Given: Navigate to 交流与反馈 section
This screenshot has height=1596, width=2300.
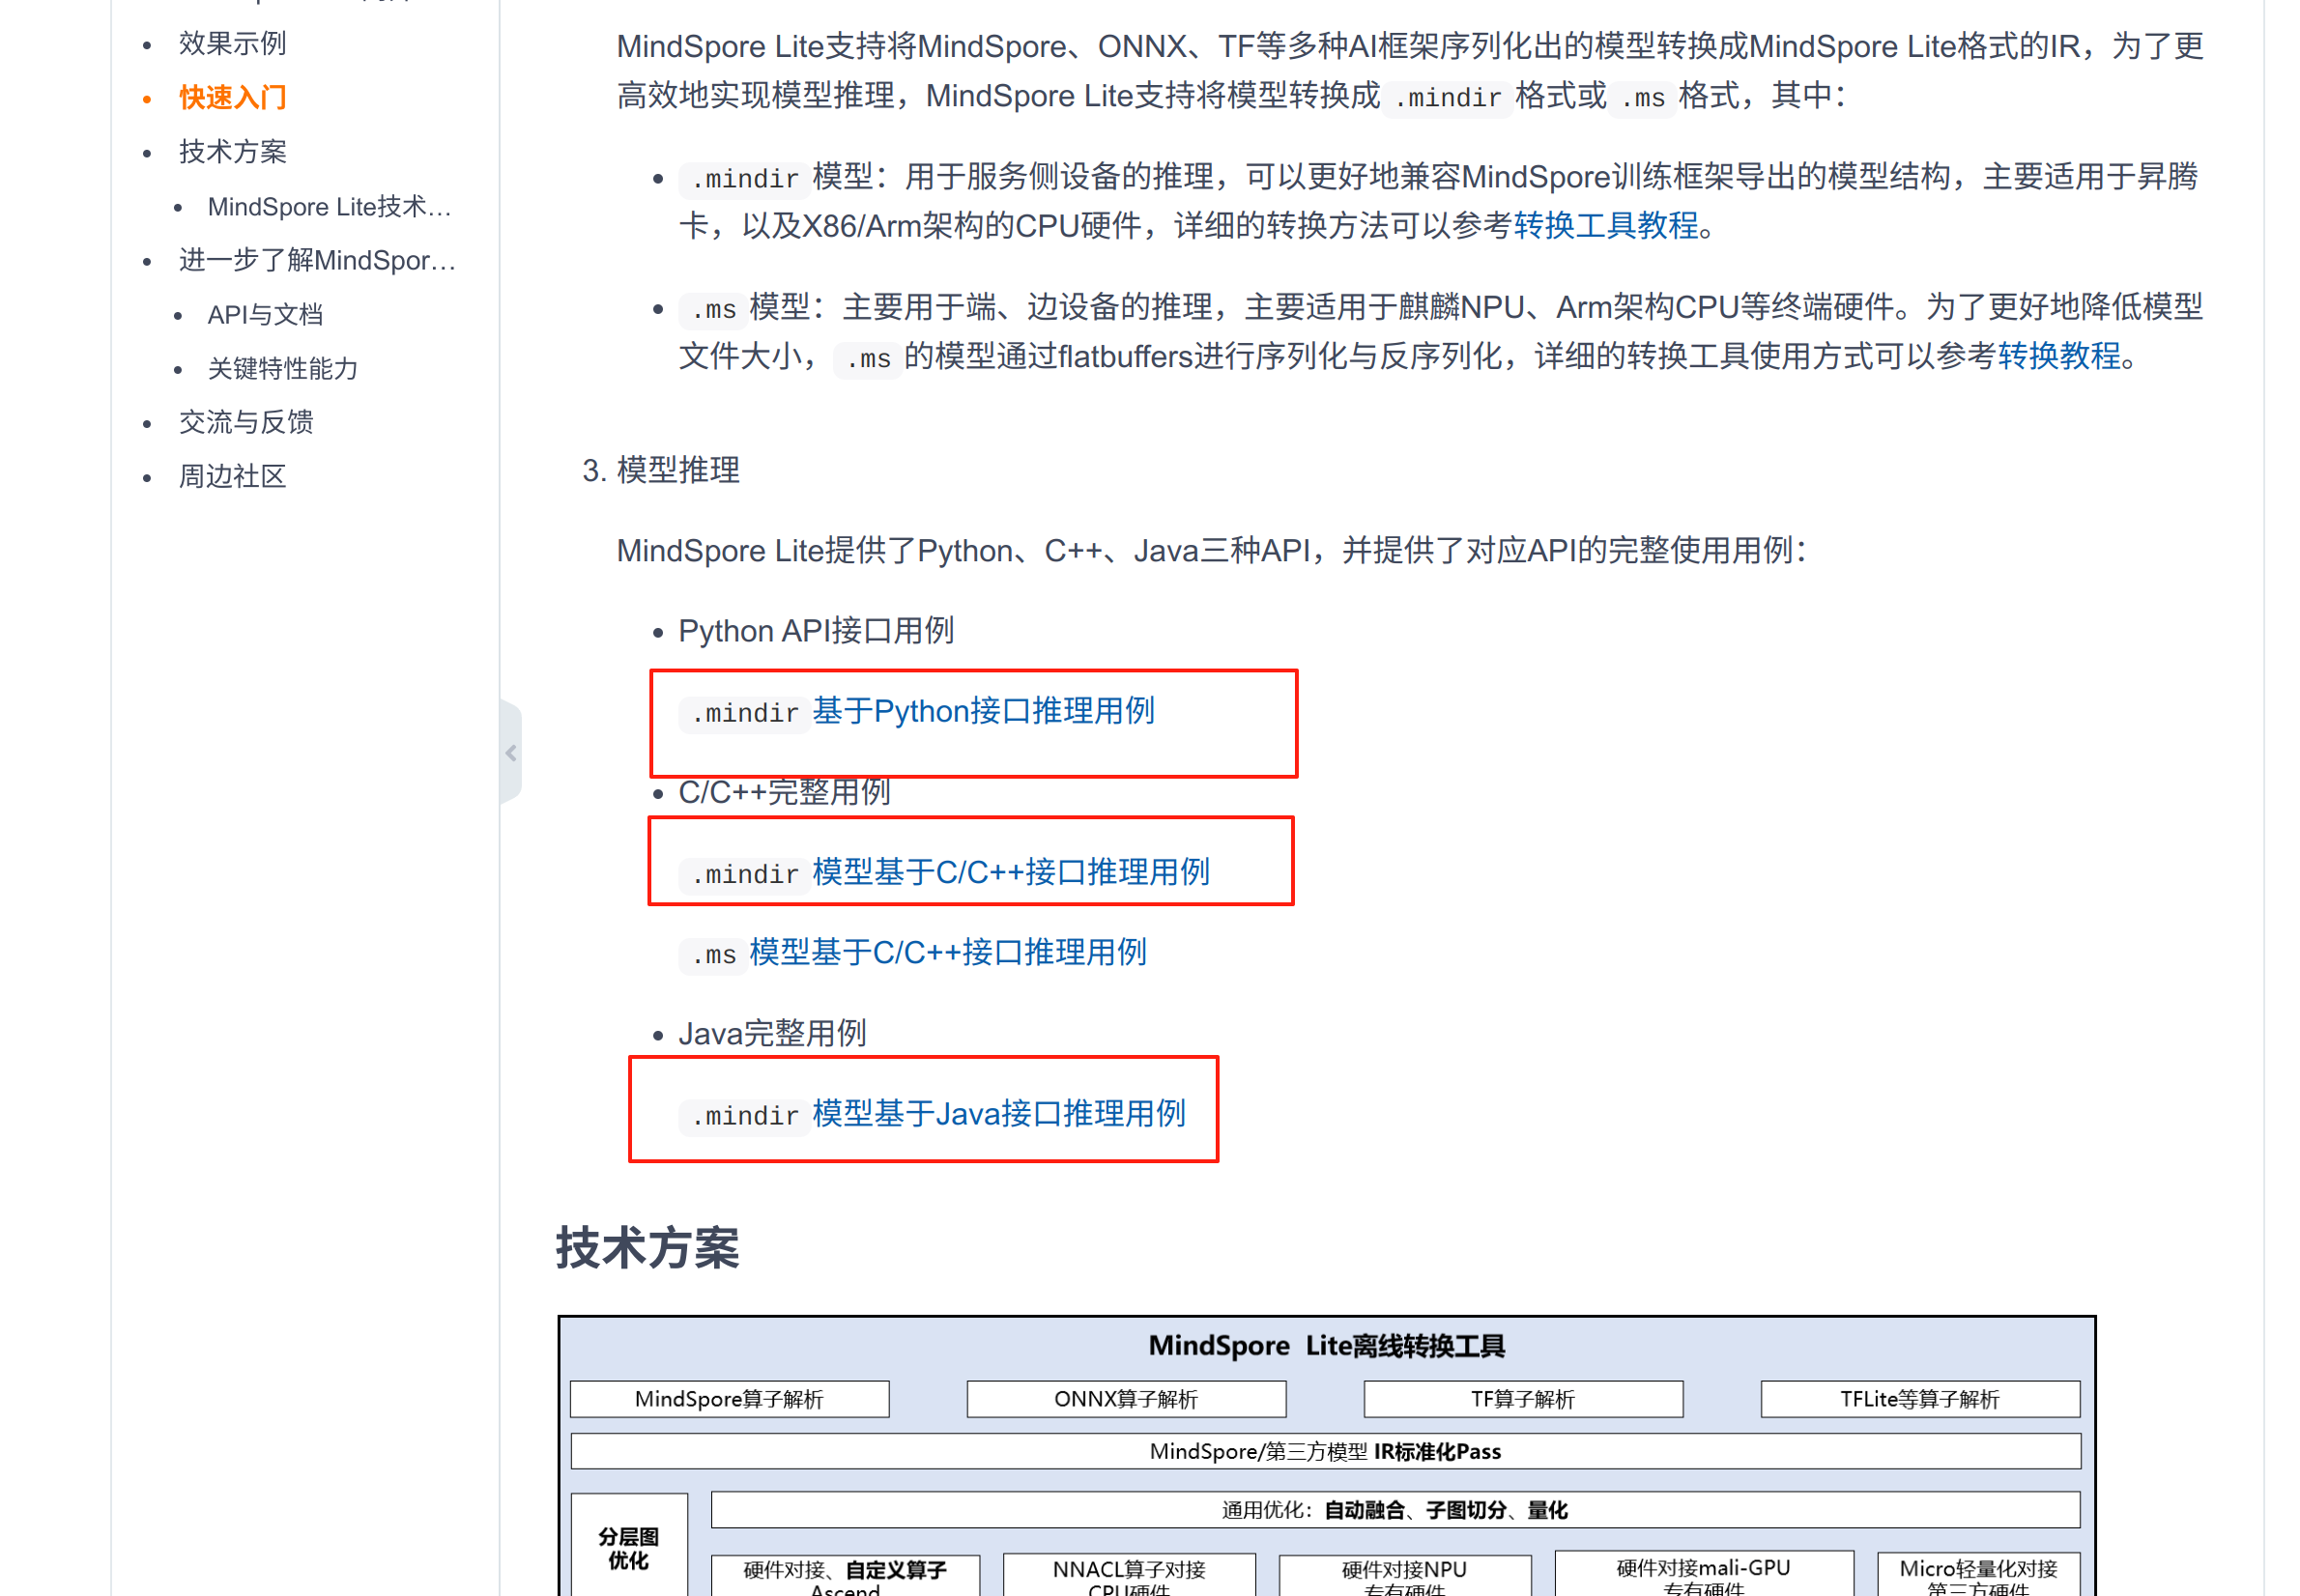Looking at the screenshot, I should pos(246,422).
